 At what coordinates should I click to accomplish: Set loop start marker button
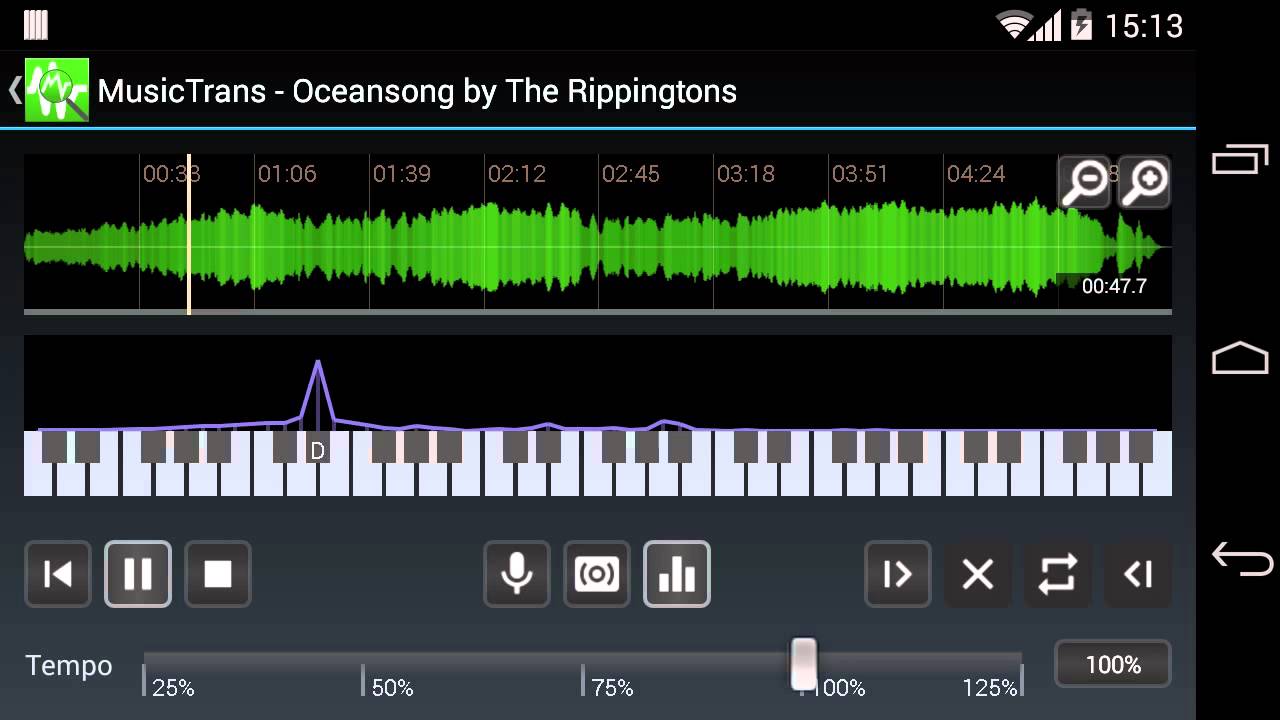(898, 574)
